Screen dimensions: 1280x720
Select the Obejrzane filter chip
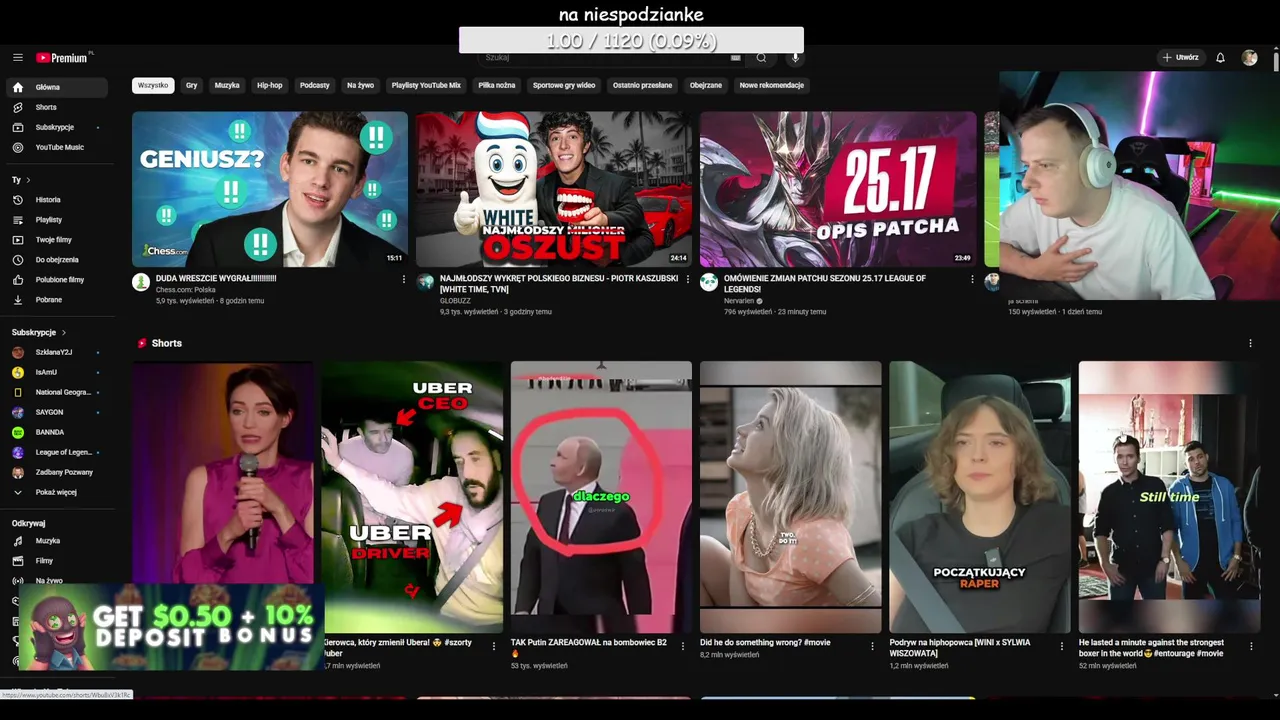[x=706, y=86]
